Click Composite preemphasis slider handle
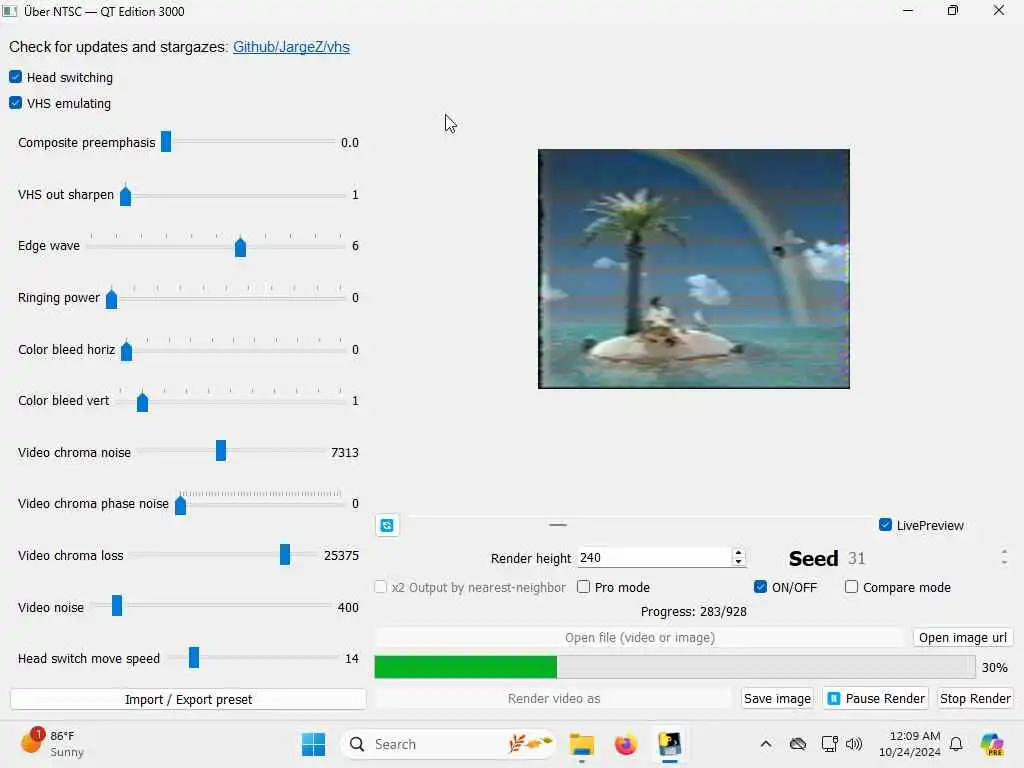This screenshot has height=768, width=1024. [x=166, y=142]
